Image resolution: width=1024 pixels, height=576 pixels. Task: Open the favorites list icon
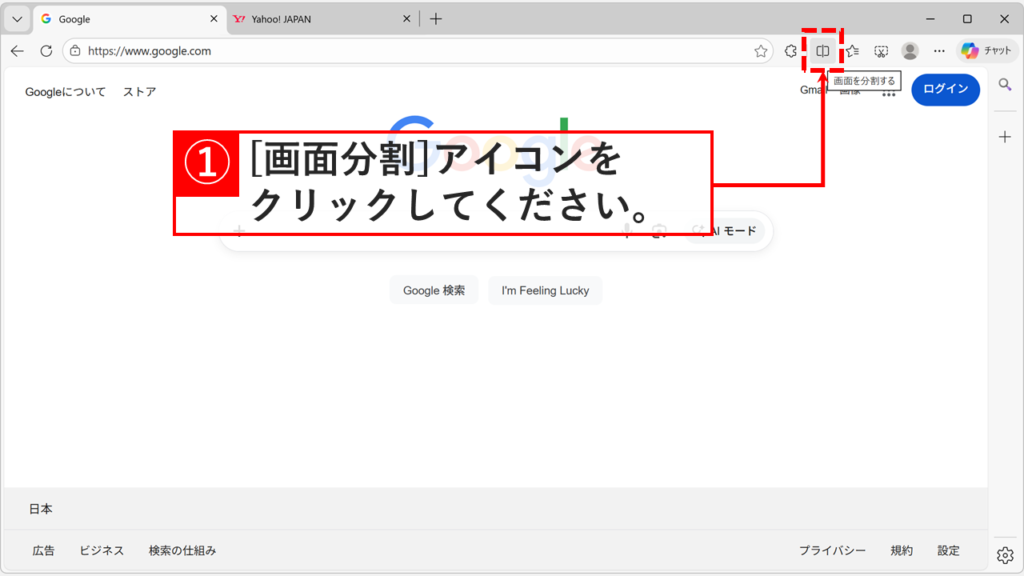tap(850, 50)
